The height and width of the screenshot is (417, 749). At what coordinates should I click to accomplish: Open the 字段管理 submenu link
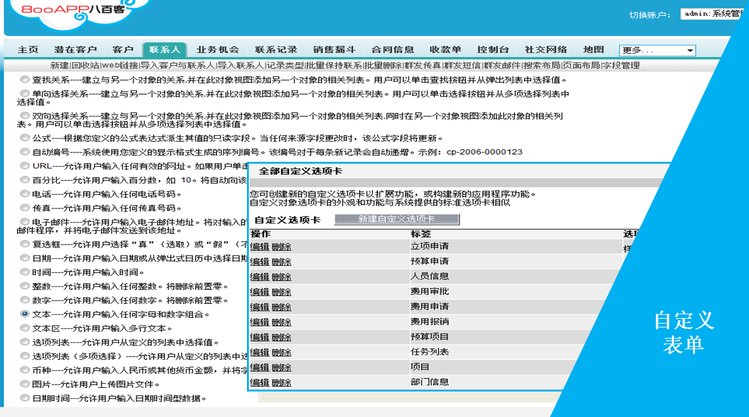(x=621, y=65)
